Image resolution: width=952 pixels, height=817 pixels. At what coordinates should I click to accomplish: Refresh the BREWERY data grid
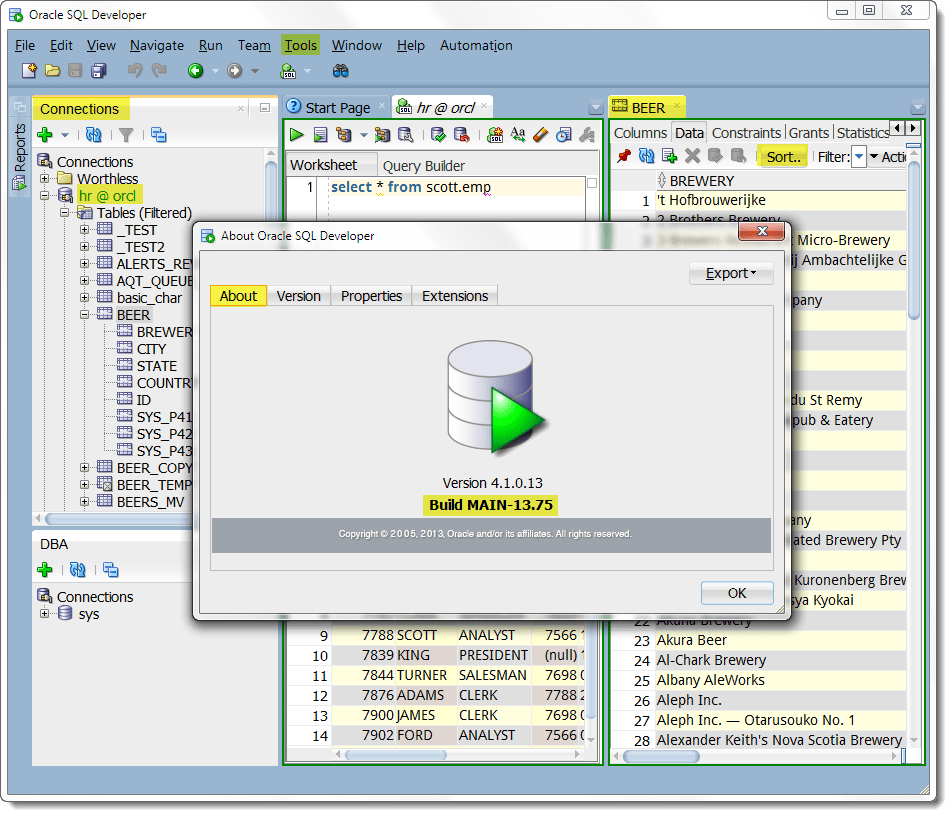(644, 155)
